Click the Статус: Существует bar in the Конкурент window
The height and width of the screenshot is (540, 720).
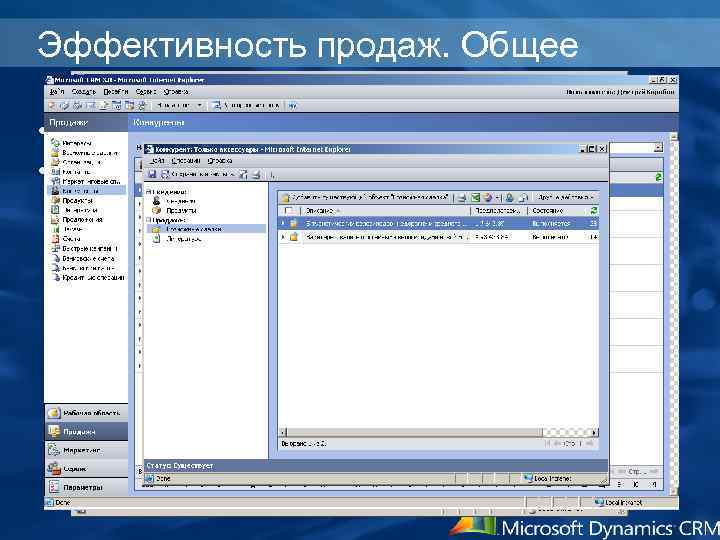[x=376, y=466]
